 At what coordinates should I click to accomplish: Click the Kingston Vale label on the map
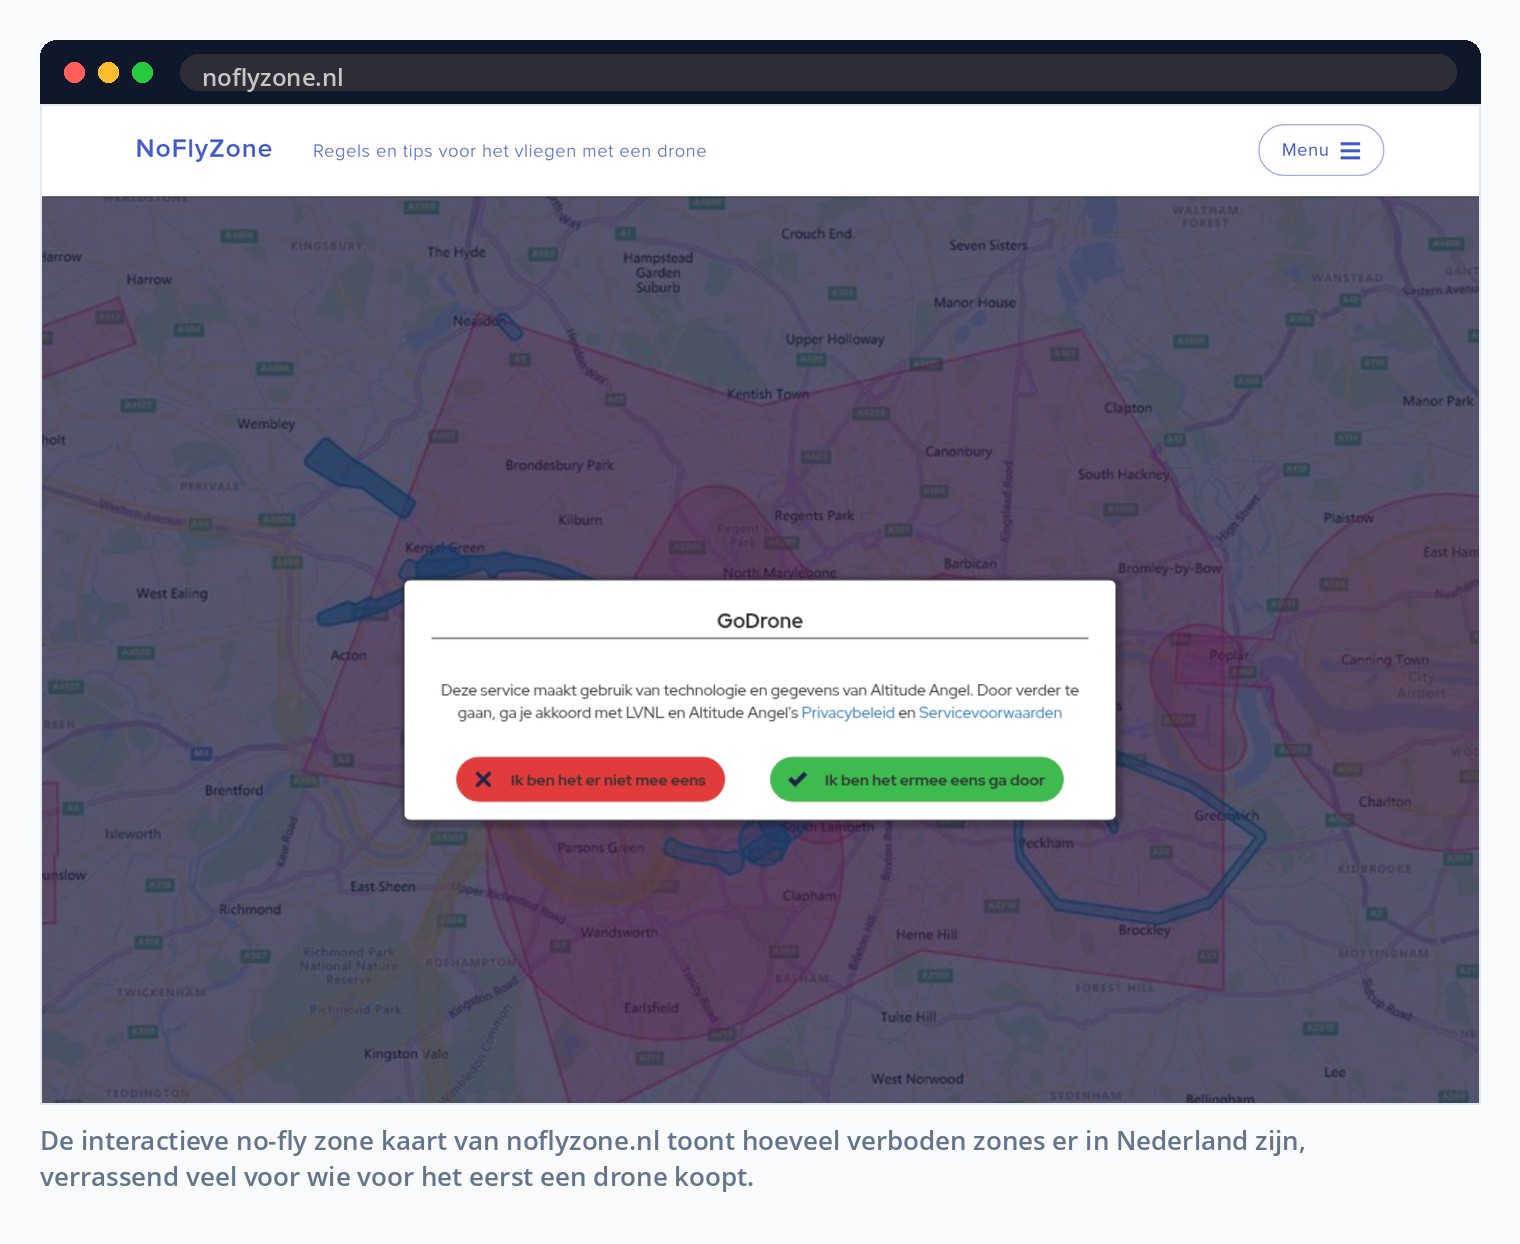406,1054
